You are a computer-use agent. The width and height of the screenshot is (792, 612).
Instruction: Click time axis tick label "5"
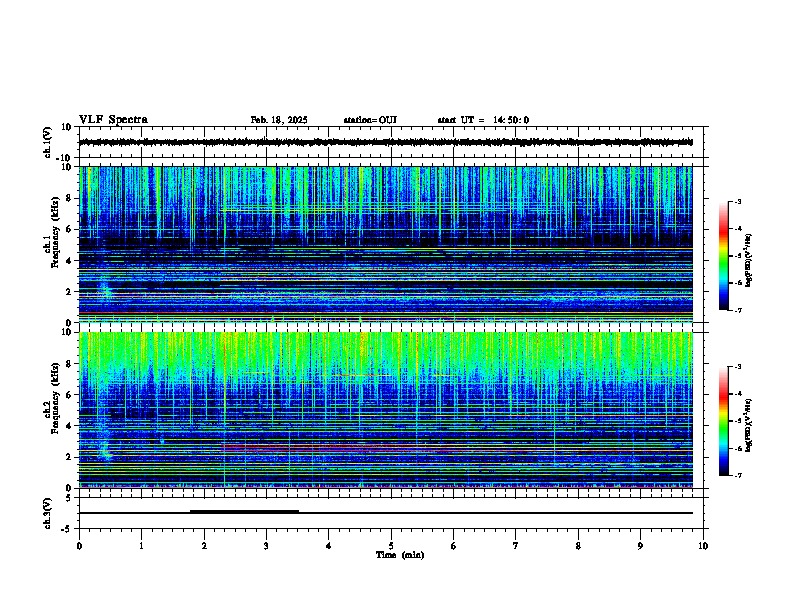click(x=391, y=546)
